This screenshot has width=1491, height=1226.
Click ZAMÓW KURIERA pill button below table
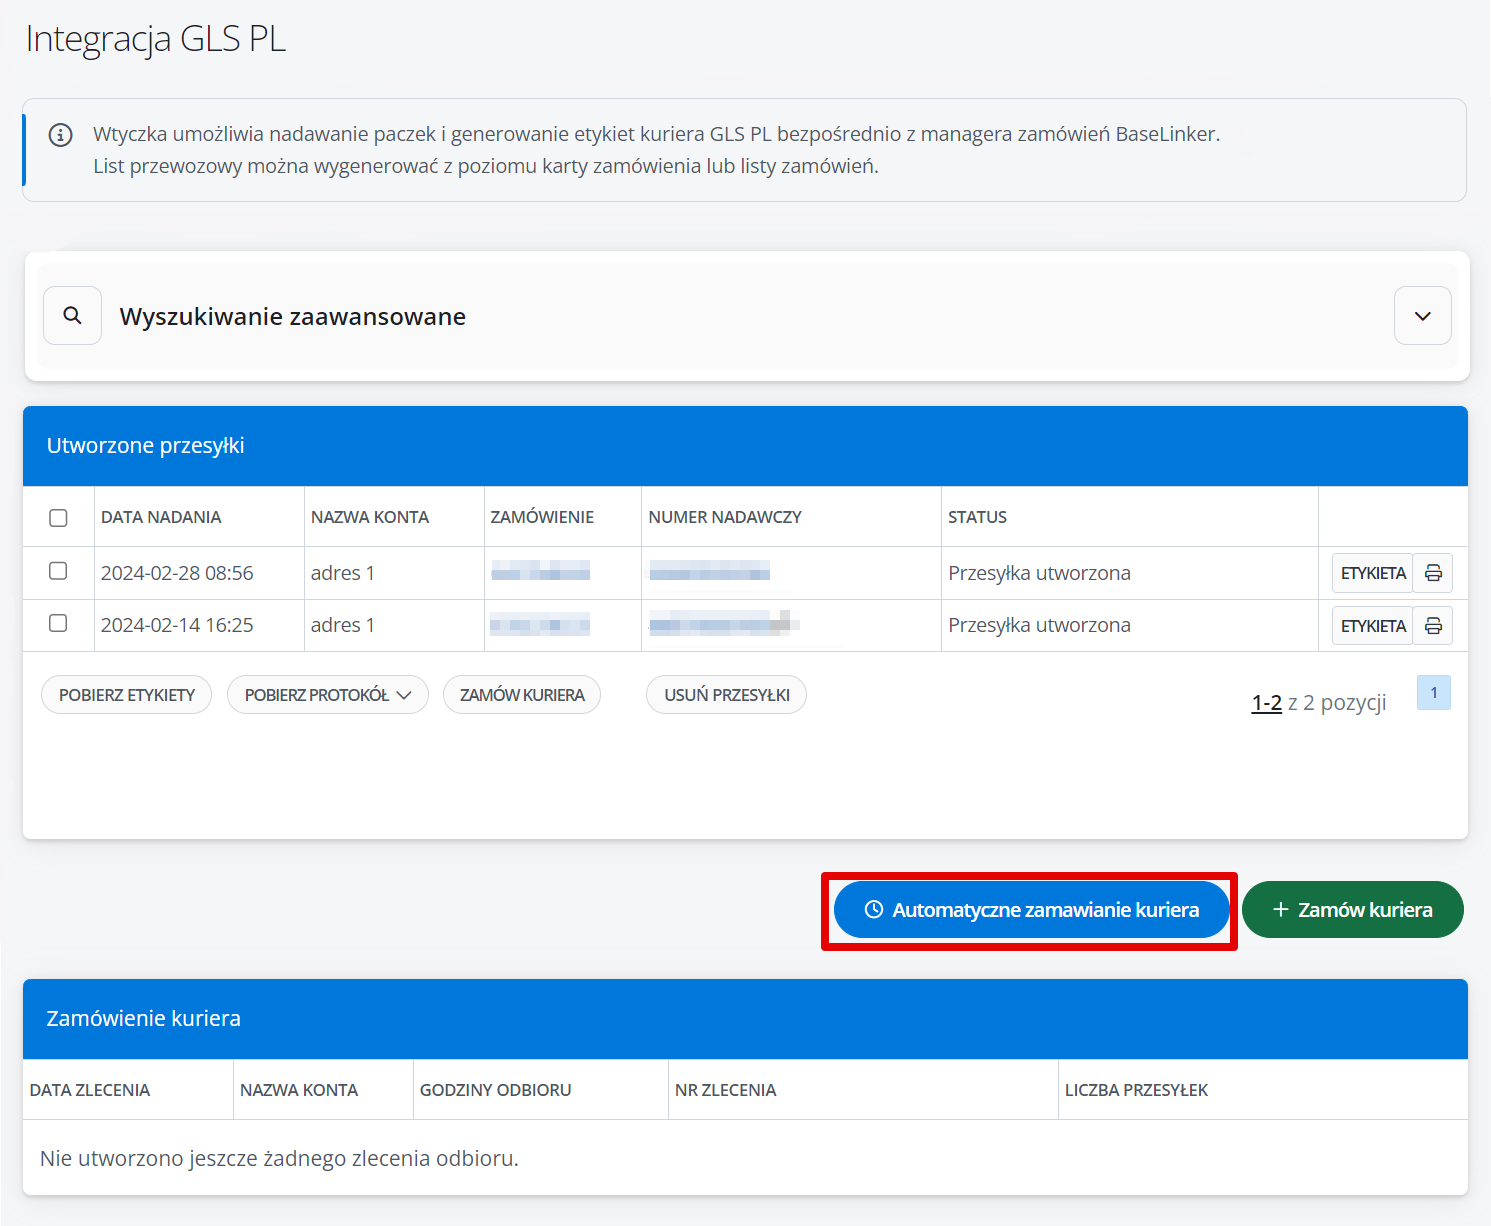coord(522,695)
